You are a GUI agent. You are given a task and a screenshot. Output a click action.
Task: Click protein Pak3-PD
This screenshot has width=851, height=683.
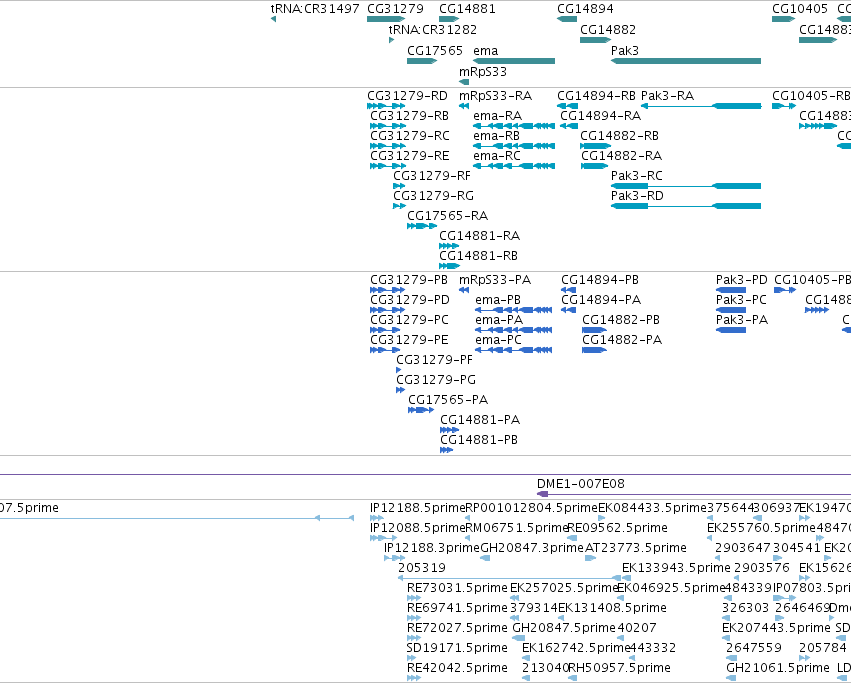[x=741, y=280]
